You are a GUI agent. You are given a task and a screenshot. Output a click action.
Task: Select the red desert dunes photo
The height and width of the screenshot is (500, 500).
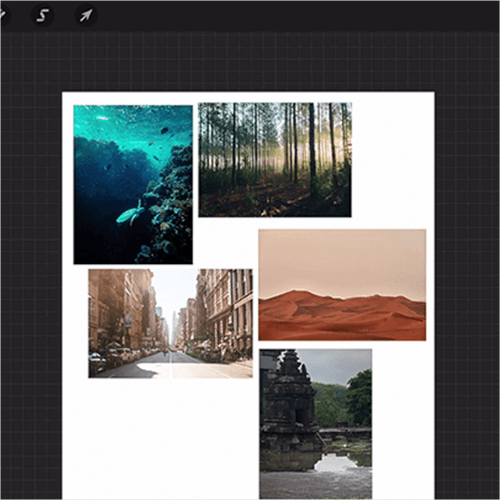[x=342, y=285]
